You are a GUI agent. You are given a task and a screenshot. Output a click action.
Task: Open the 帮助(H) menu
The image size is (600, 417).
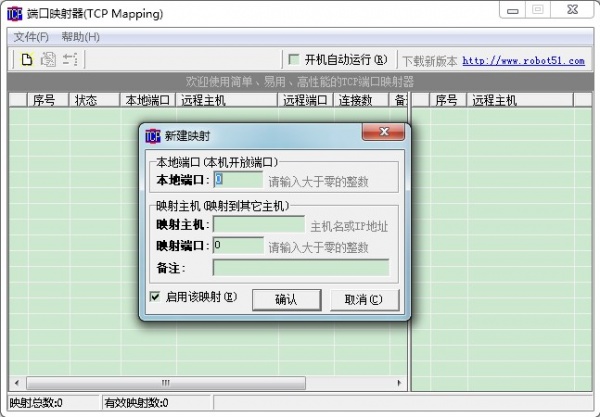[80, 37]
